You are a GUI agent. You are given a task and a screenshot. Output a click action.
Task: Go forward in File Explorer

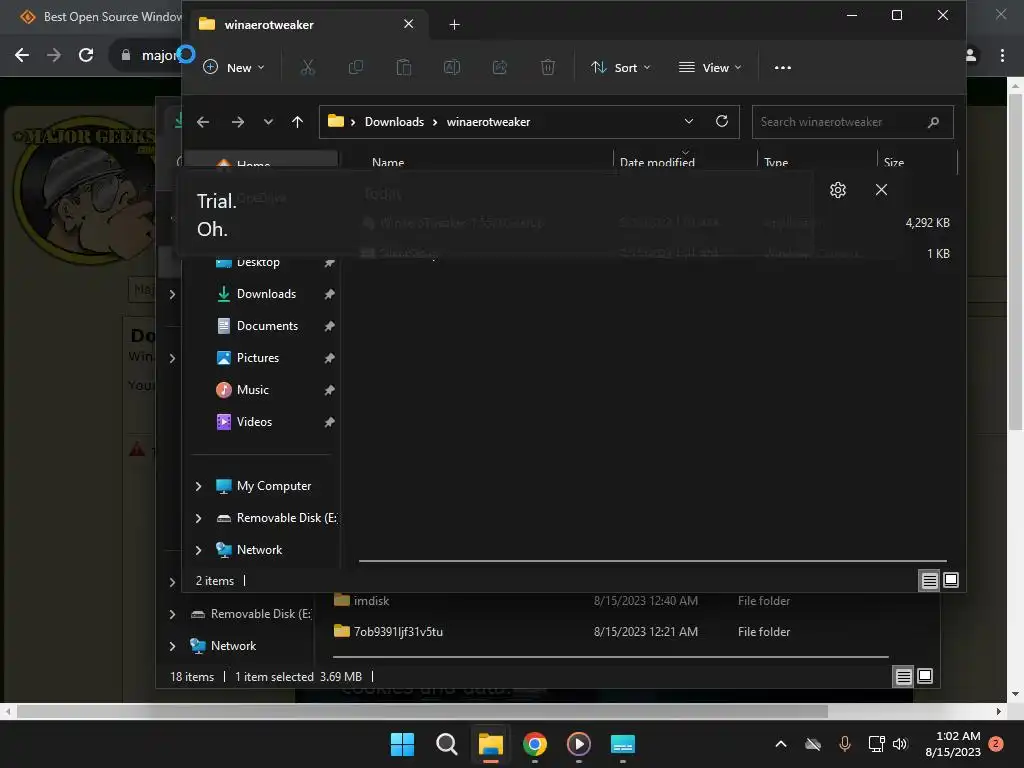coord(238,122)
